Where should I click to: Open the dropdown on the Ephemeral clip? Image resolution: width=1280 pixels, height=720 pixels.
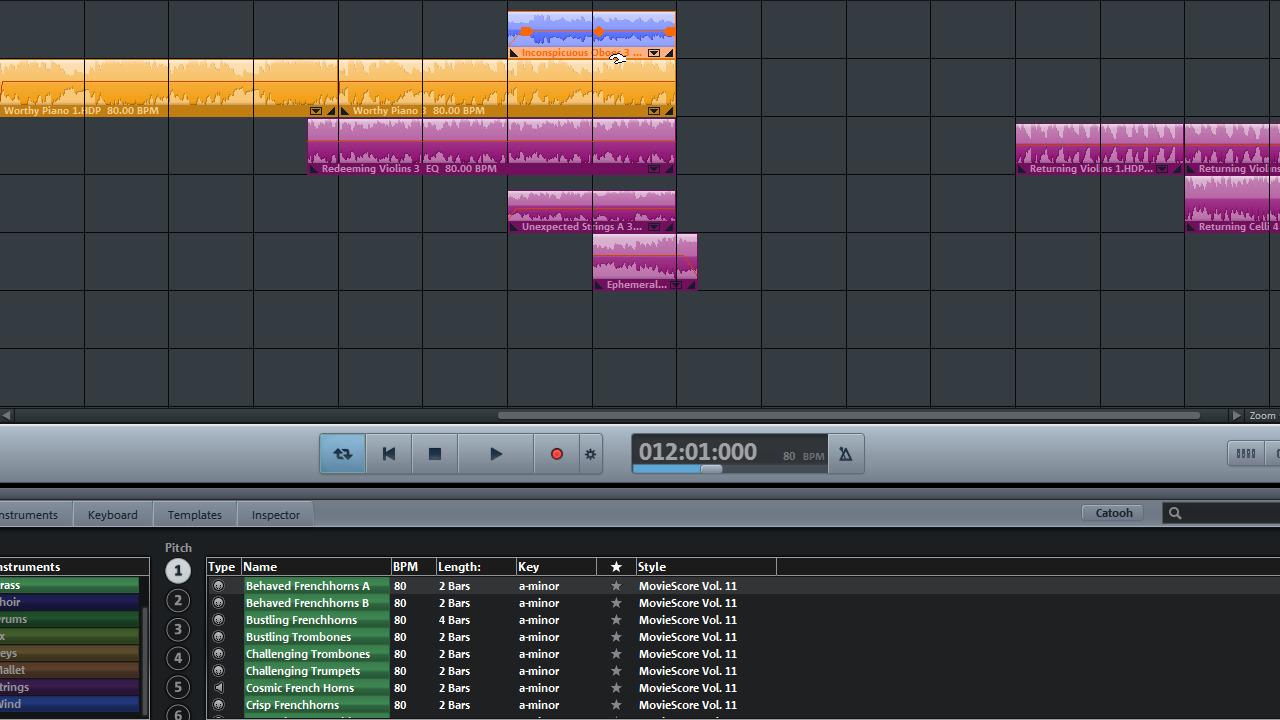pyautogui.click(x=677, y=284)
